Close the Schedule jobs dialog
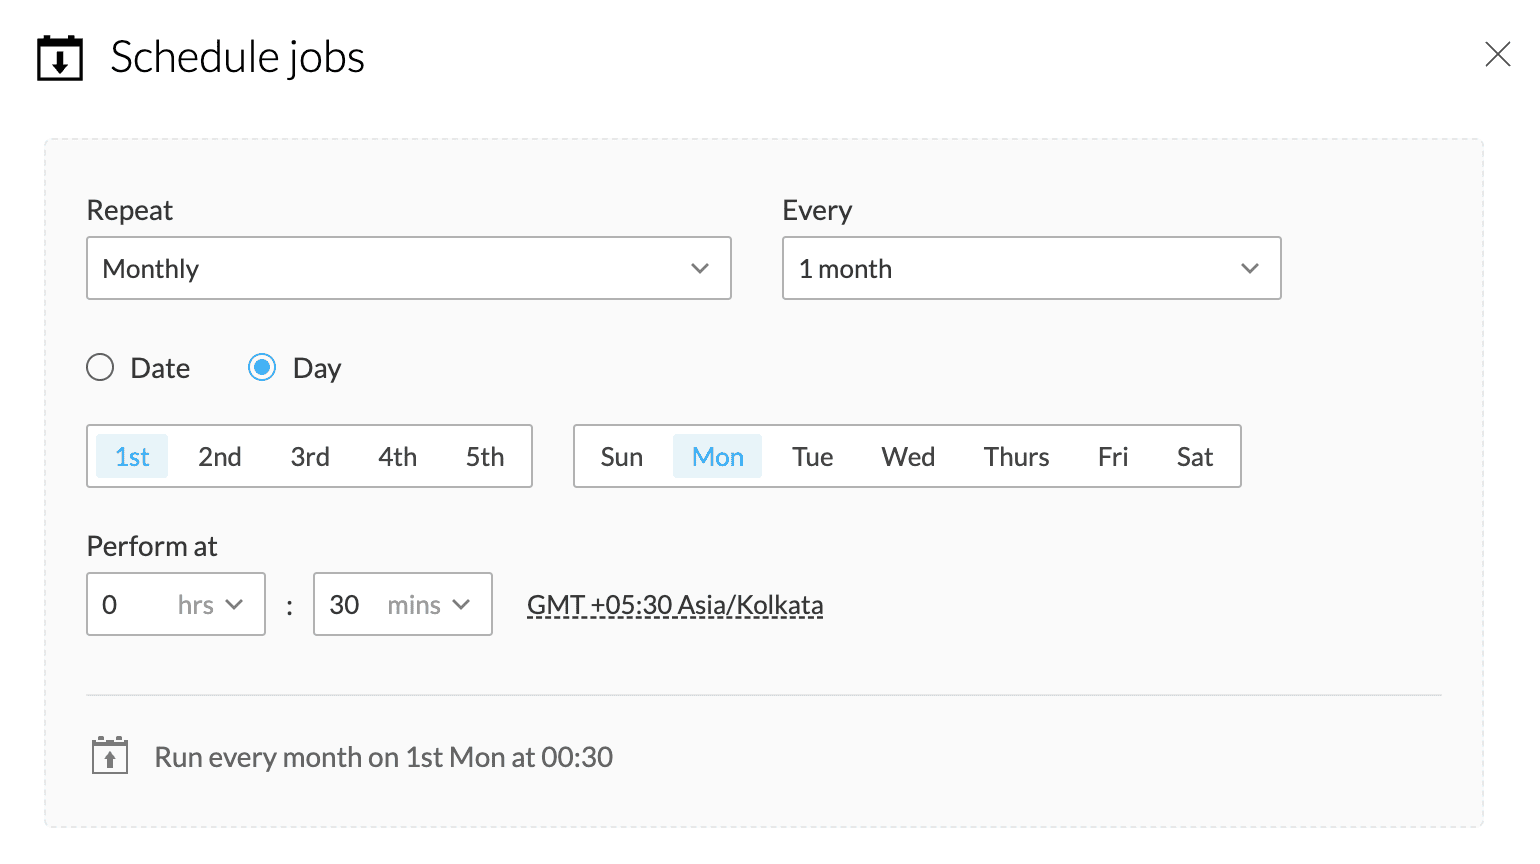The width and height of the screenshot is (1540, 864). 1497,54
